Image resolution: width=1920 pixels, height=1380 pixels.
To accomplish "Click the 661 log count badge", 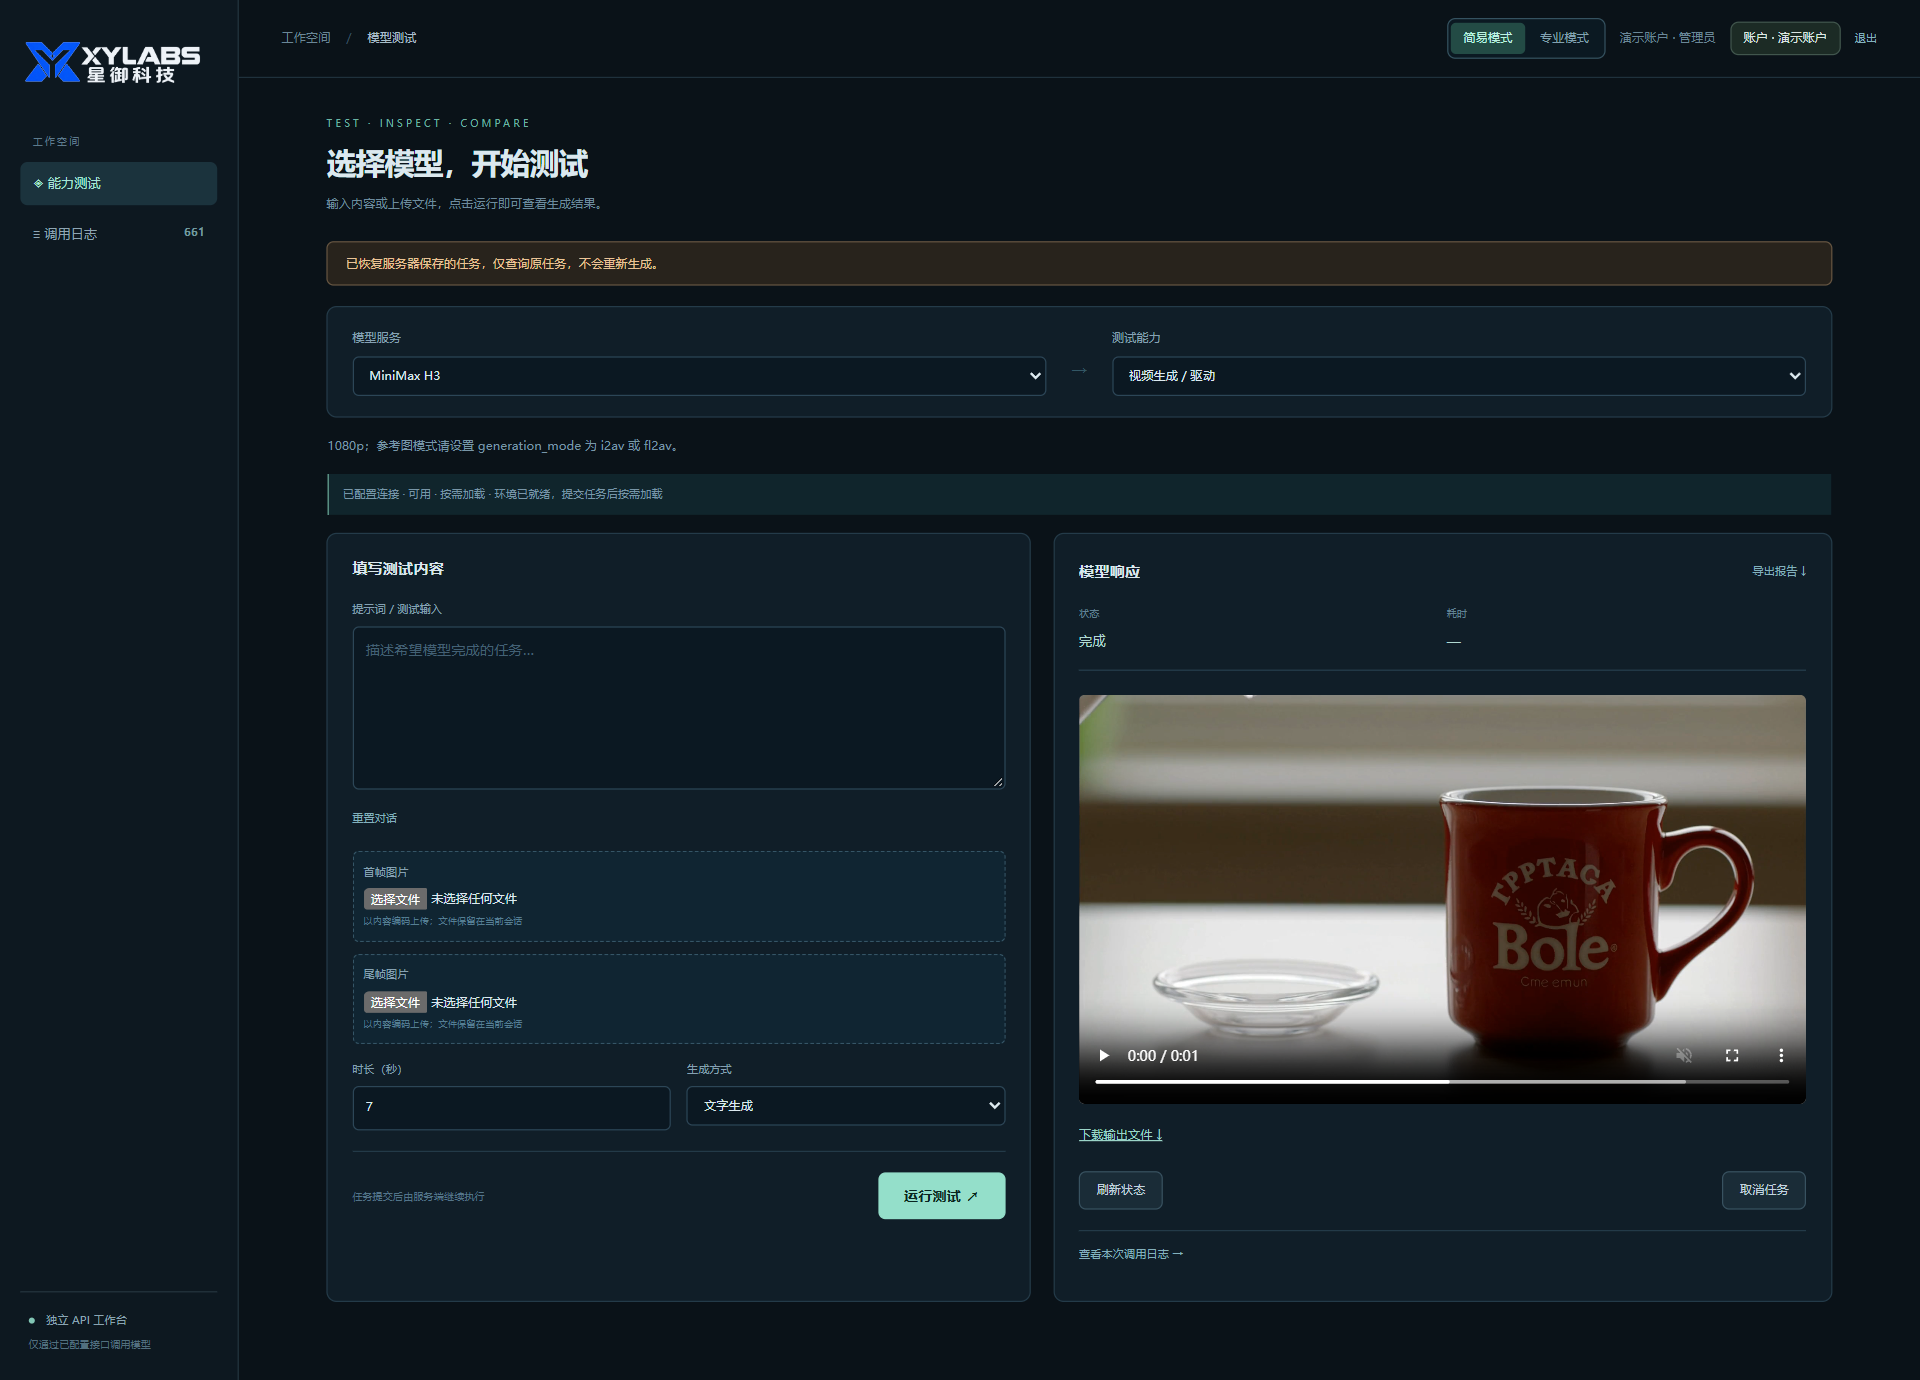I will [x=194, y=232].
